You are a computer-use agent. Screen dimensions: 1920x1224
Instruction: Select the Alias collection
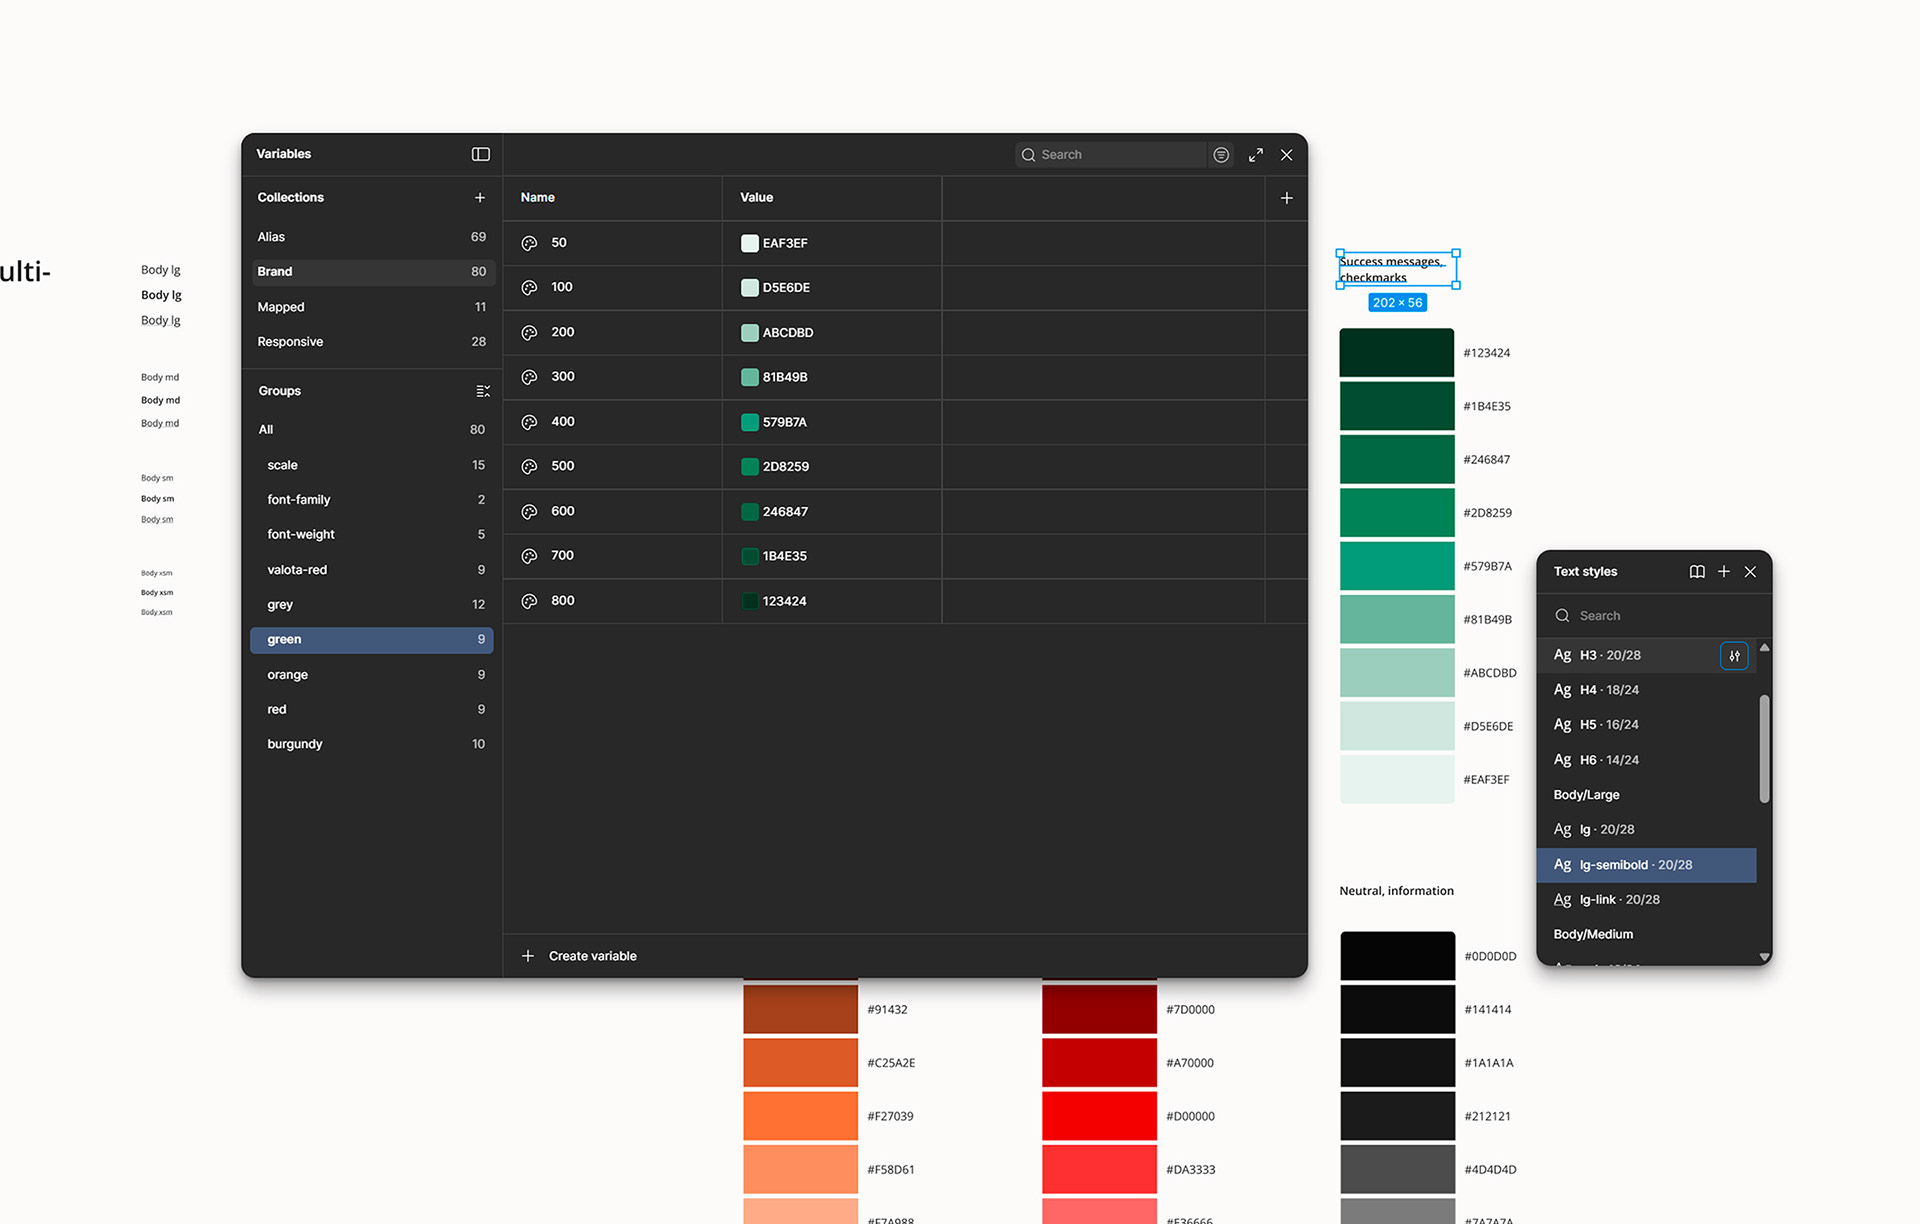pyautogui.click(x=272, y=237)
